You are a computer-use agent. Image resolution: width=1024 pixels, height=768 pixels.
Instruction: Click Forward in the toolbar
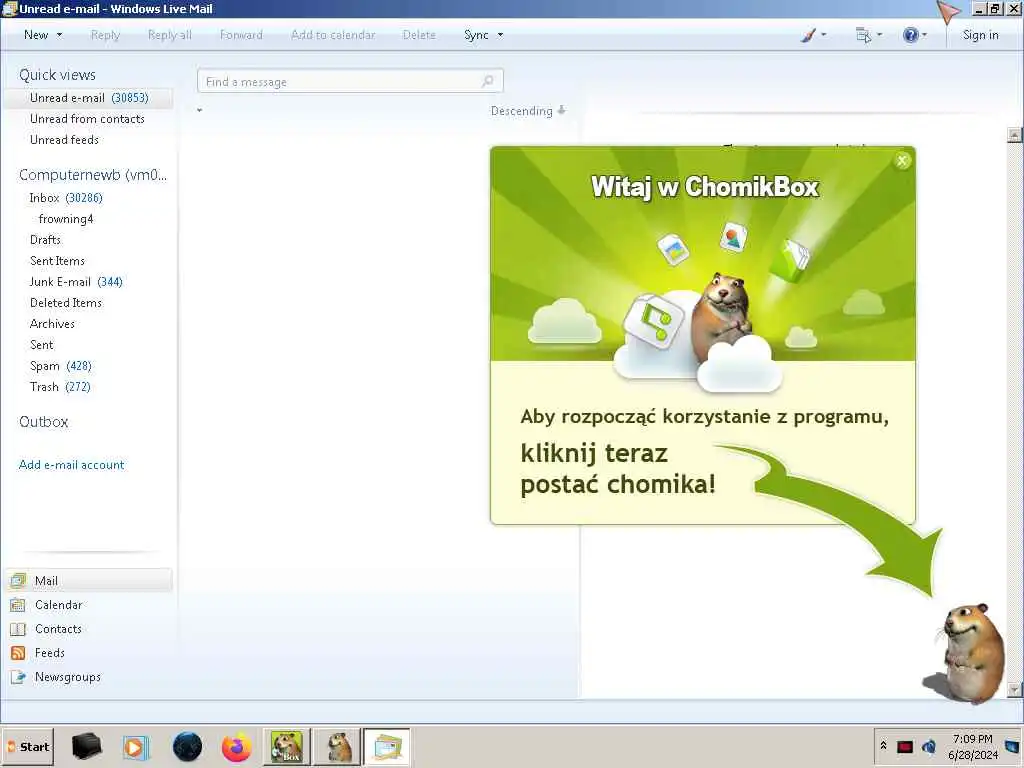[241, 35]
